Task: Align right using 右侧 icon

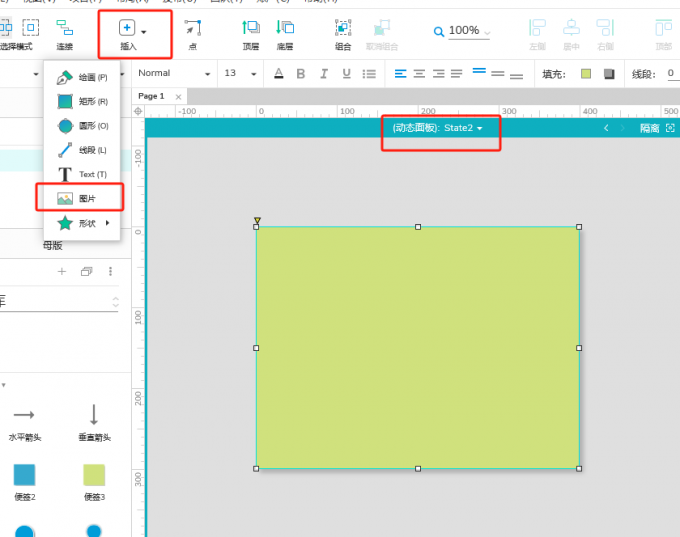Action: (605, 28)
